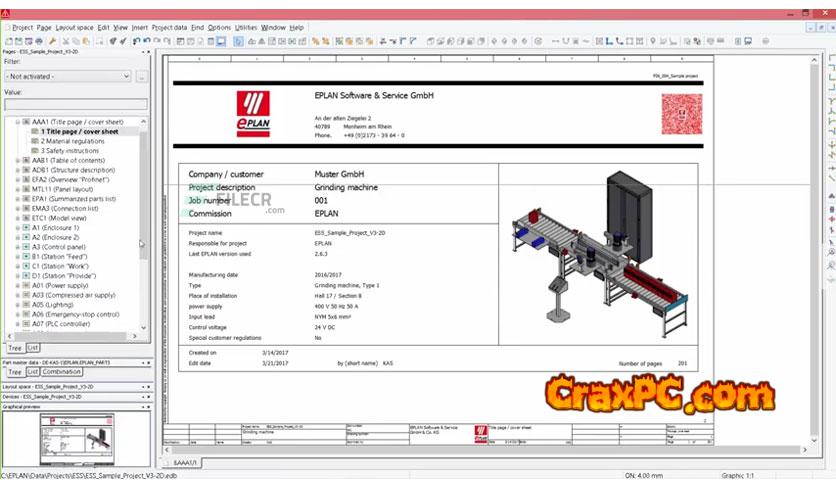Image resolution: width=836 pixels, height=484 pixels.
Task: Click the monitor icon near the toolbar's right end
Action: click(748, 41)
